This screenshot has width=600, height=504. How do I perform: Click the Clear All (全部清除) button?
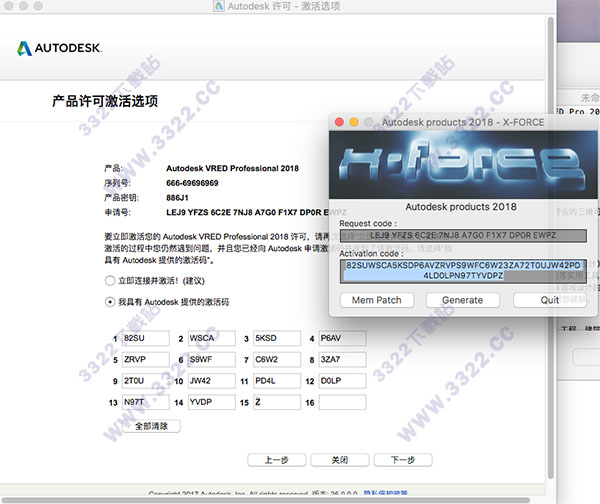pos(151,426)
